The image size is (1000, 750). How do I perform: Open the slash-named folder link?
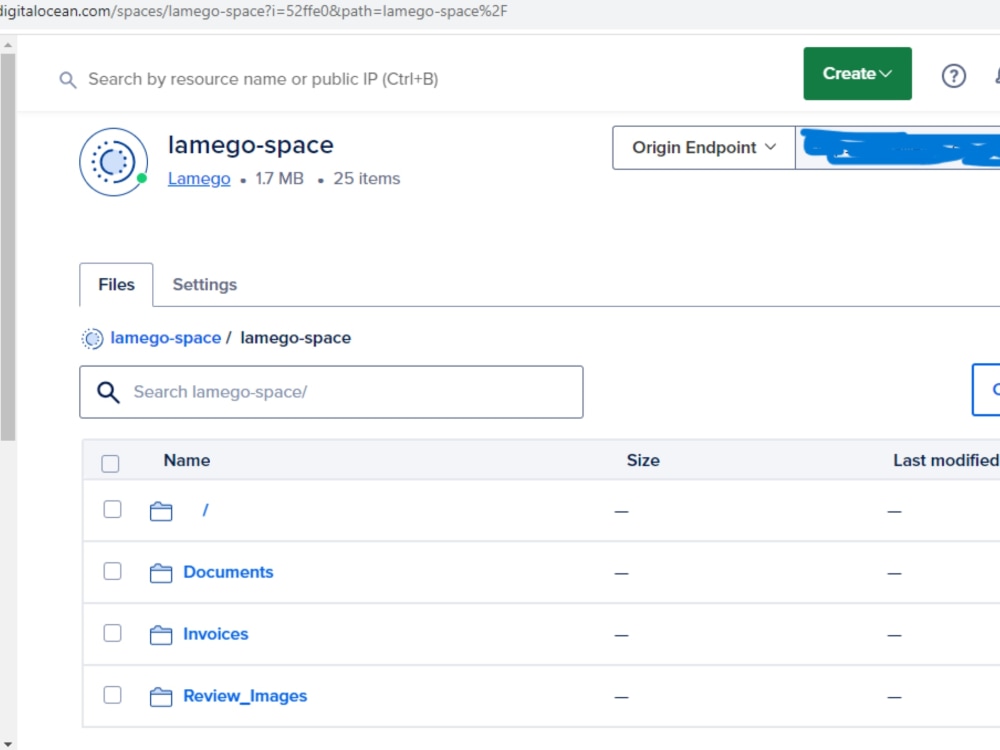pos(205,510)
